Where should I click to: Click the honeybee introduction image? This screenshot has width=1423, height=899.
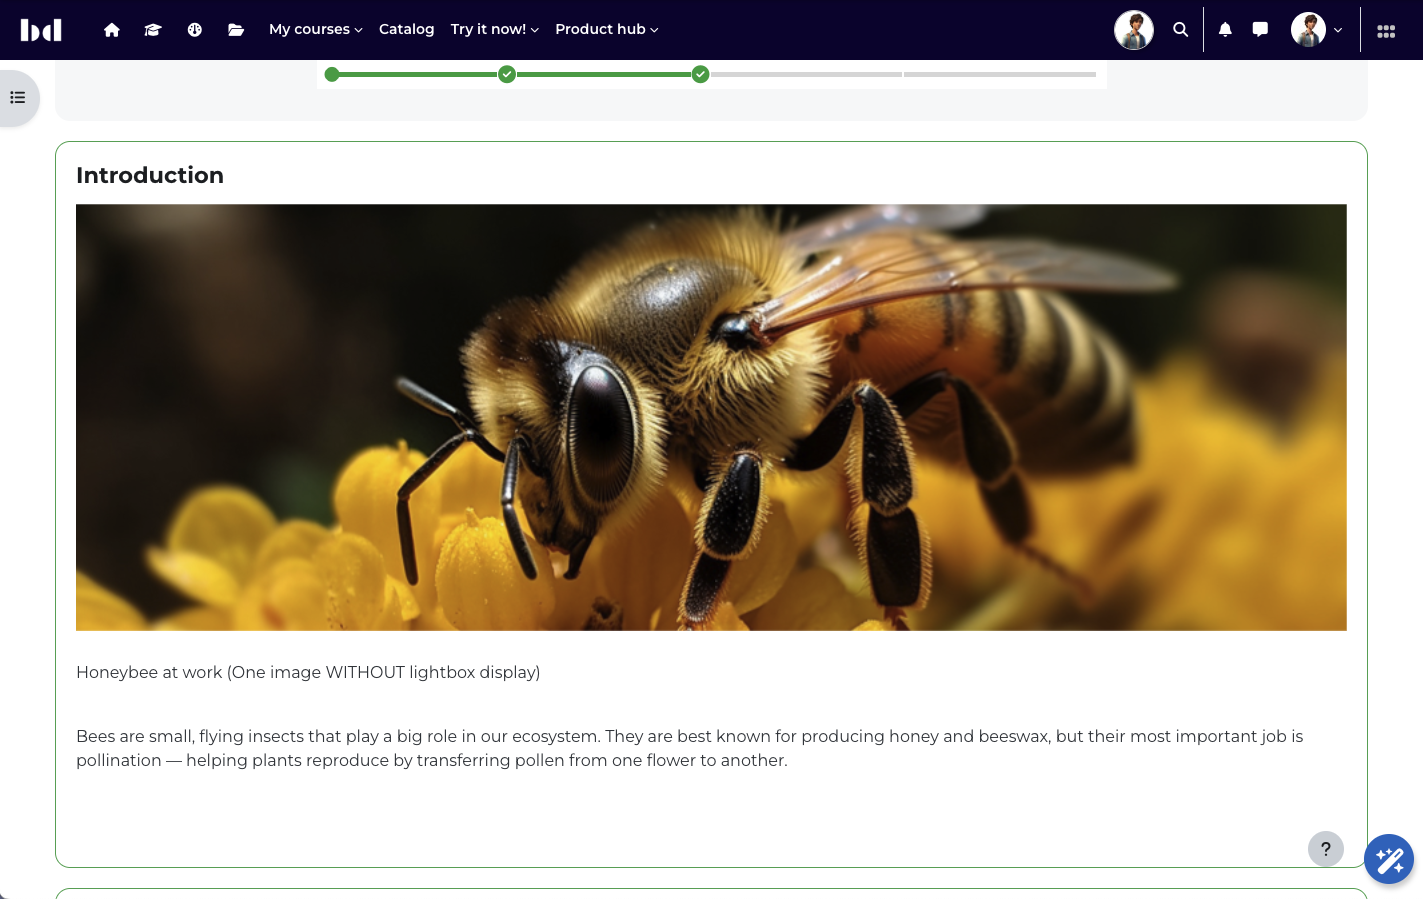711,417
